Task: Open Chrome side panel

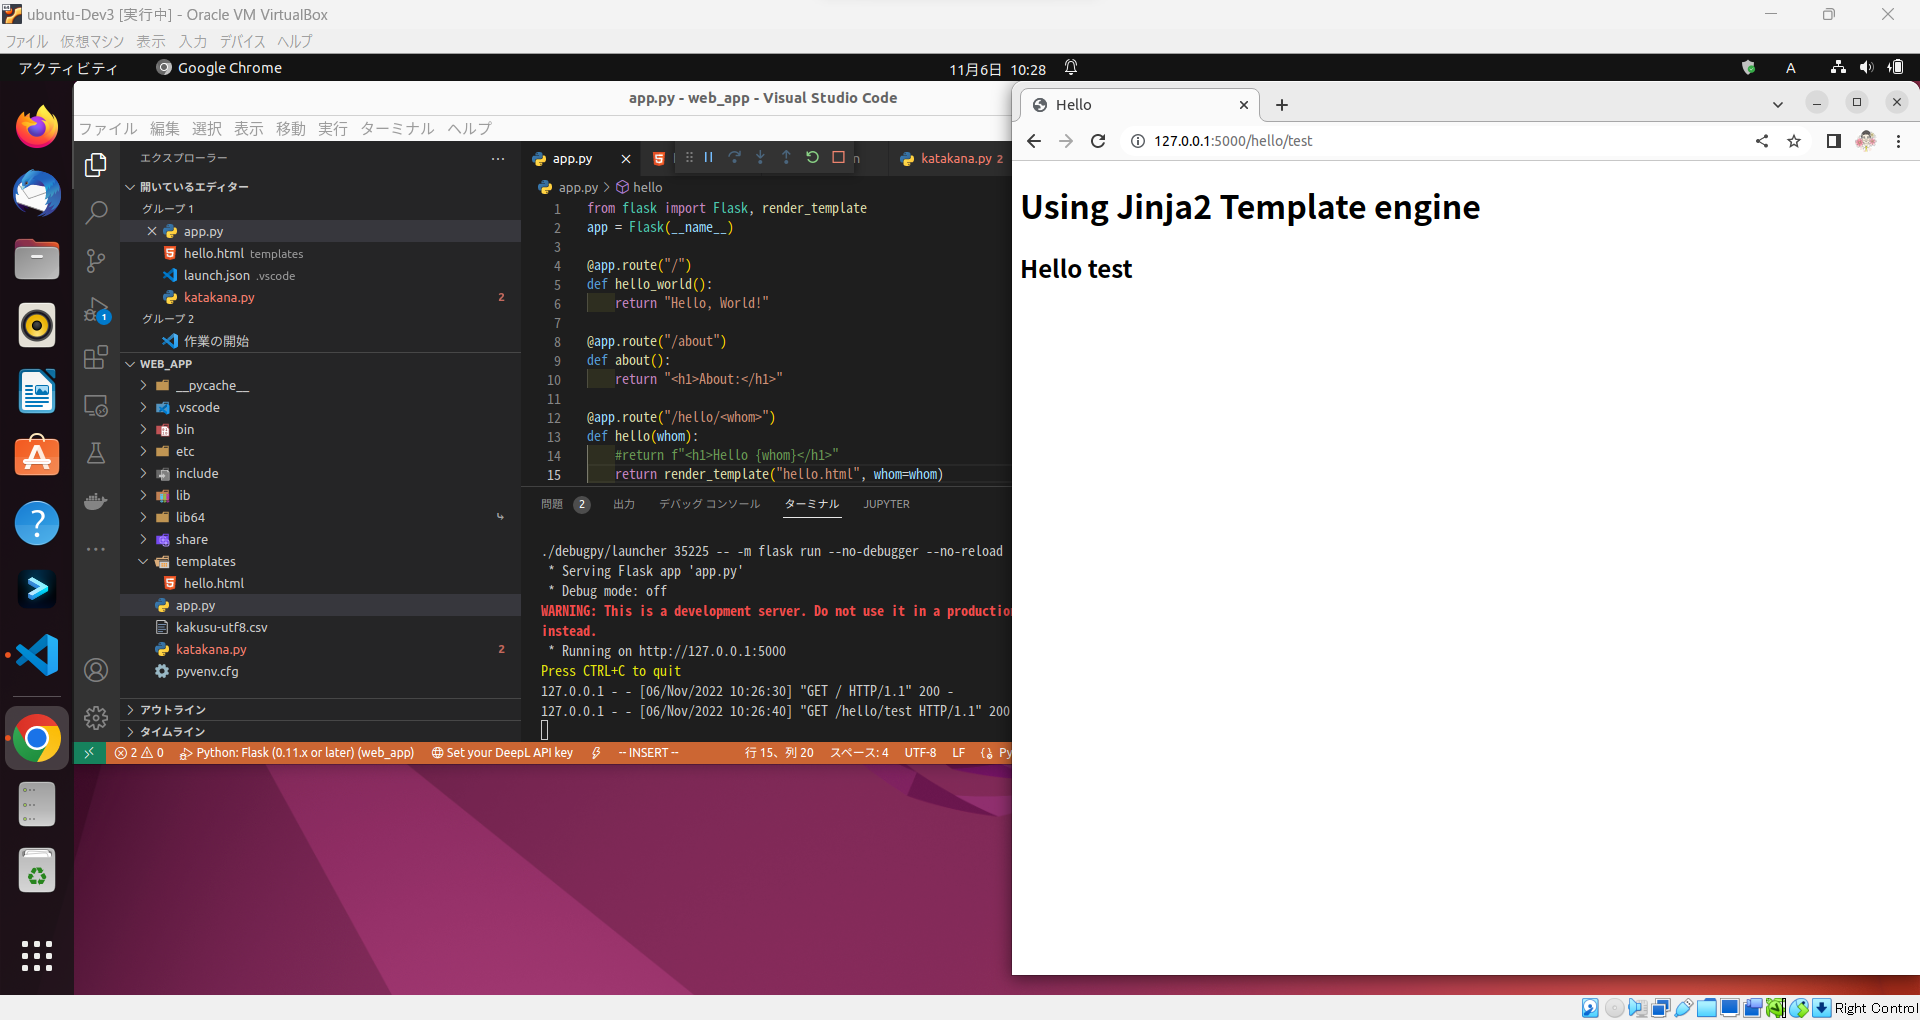Action: (x=1833, y=141)
